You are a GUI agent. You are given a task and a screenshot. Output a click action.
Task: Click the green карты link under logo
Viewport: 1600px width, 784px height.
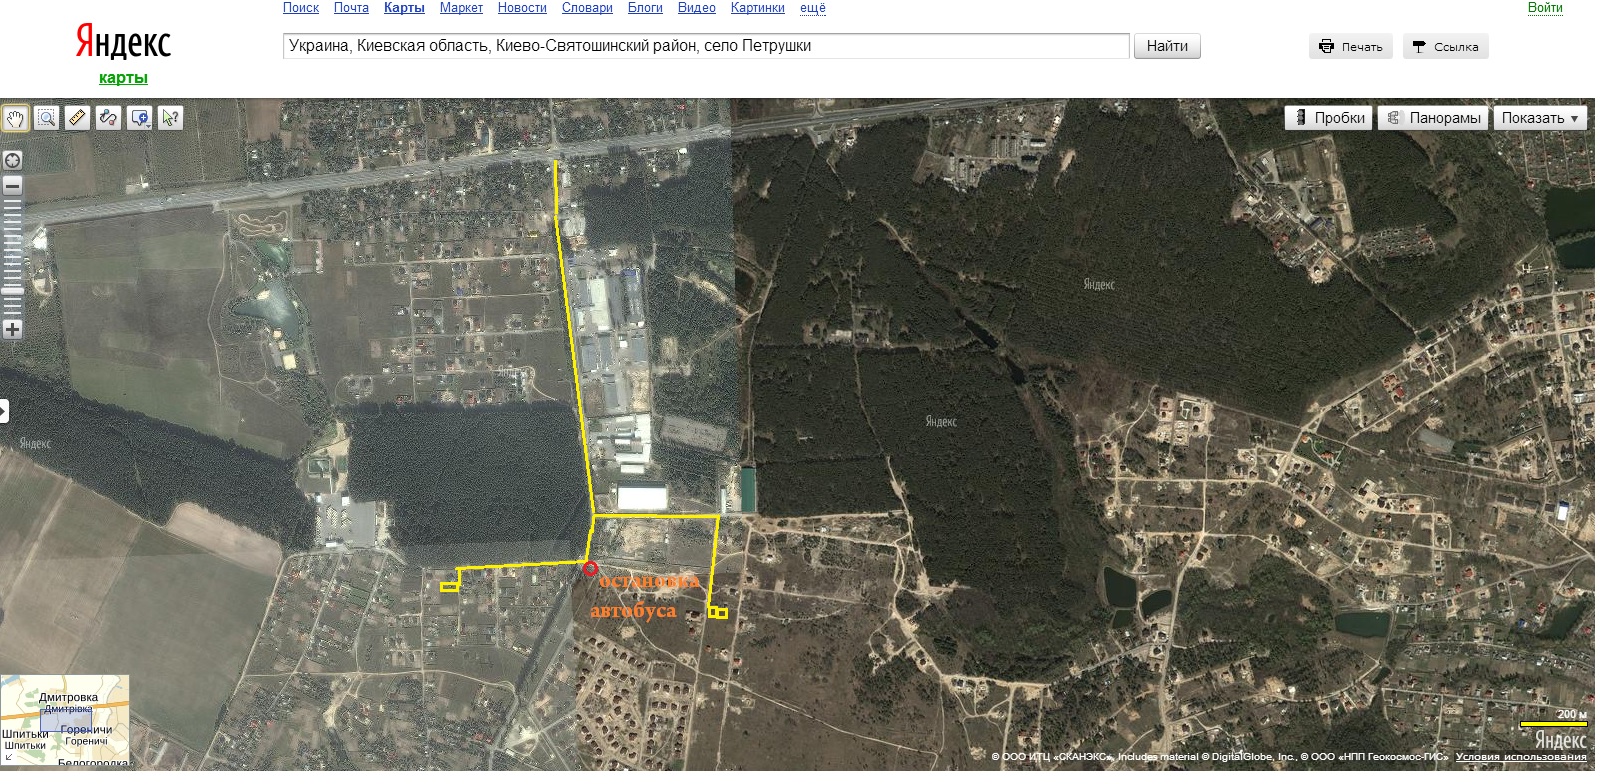123,78
